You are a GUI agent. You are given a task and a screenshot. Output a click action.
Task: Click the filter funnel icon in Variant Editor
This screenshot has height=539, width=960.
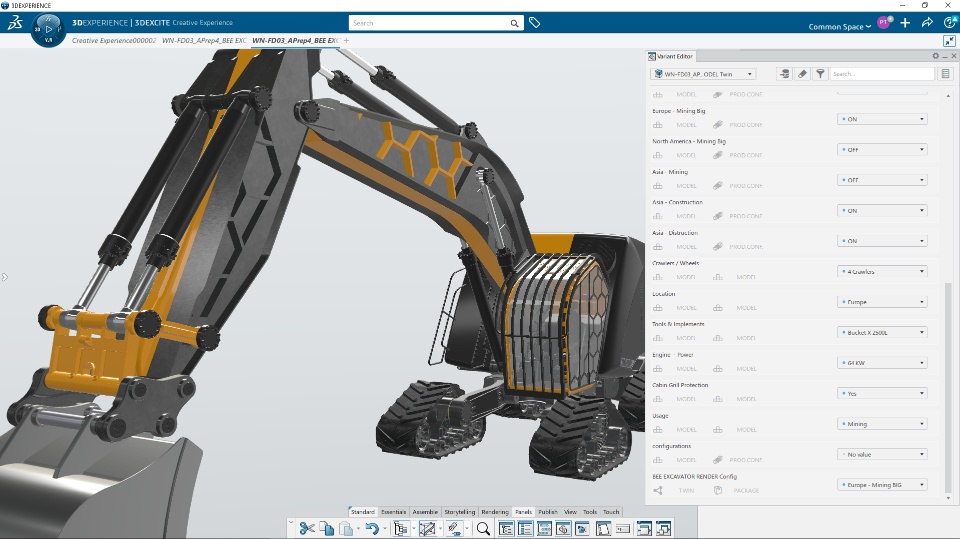[820, 74]
